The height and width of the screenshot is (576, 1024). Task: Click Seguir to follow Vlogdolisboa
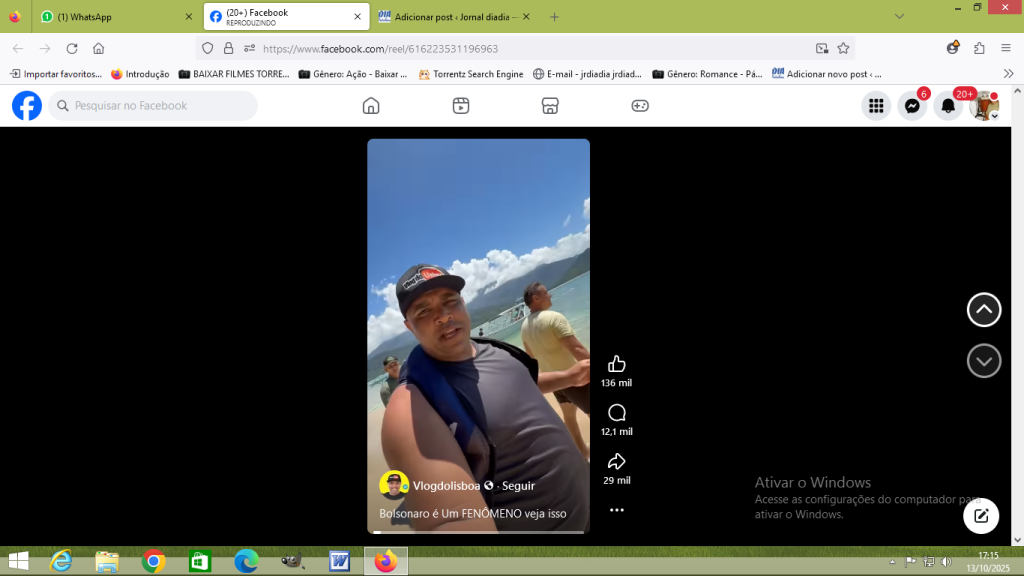[518, 486]
